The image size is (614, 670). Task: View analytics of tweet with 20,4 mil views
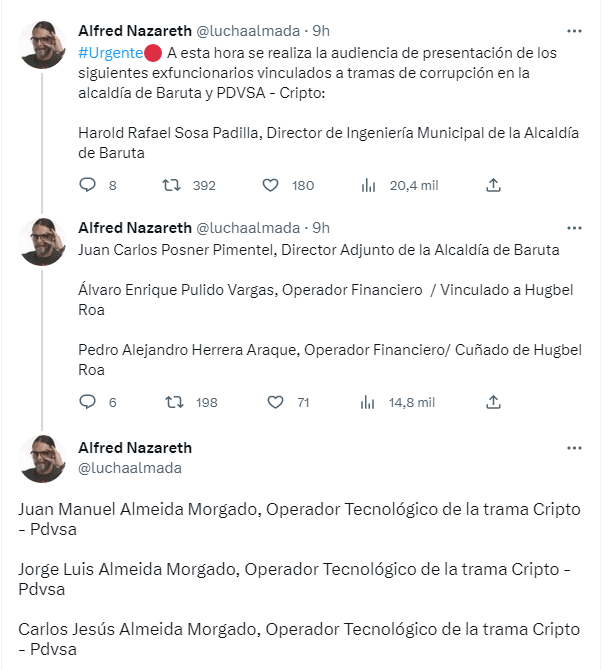click(368, 185)
